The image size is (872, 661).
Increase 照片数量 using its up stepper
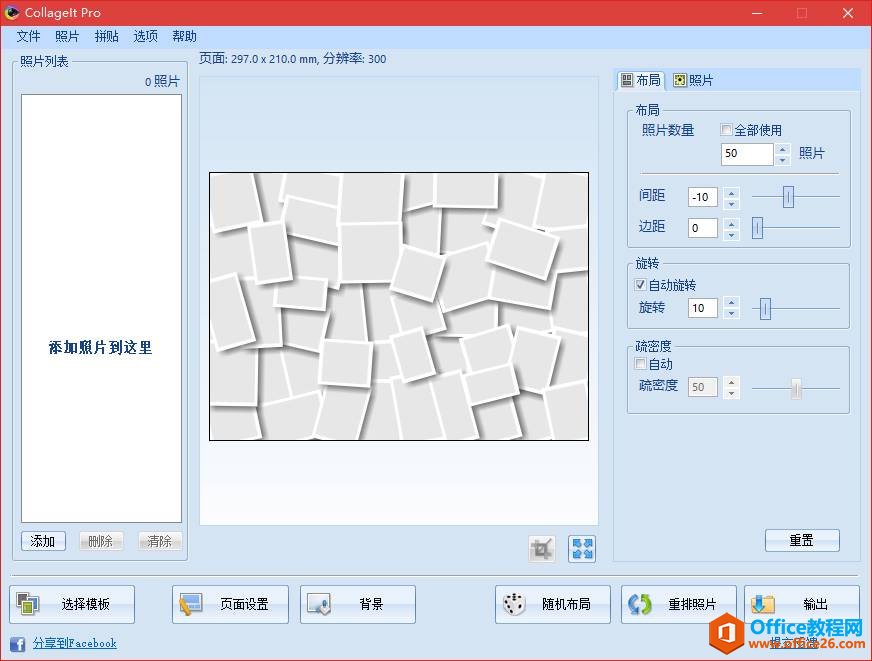coord(782,148)
